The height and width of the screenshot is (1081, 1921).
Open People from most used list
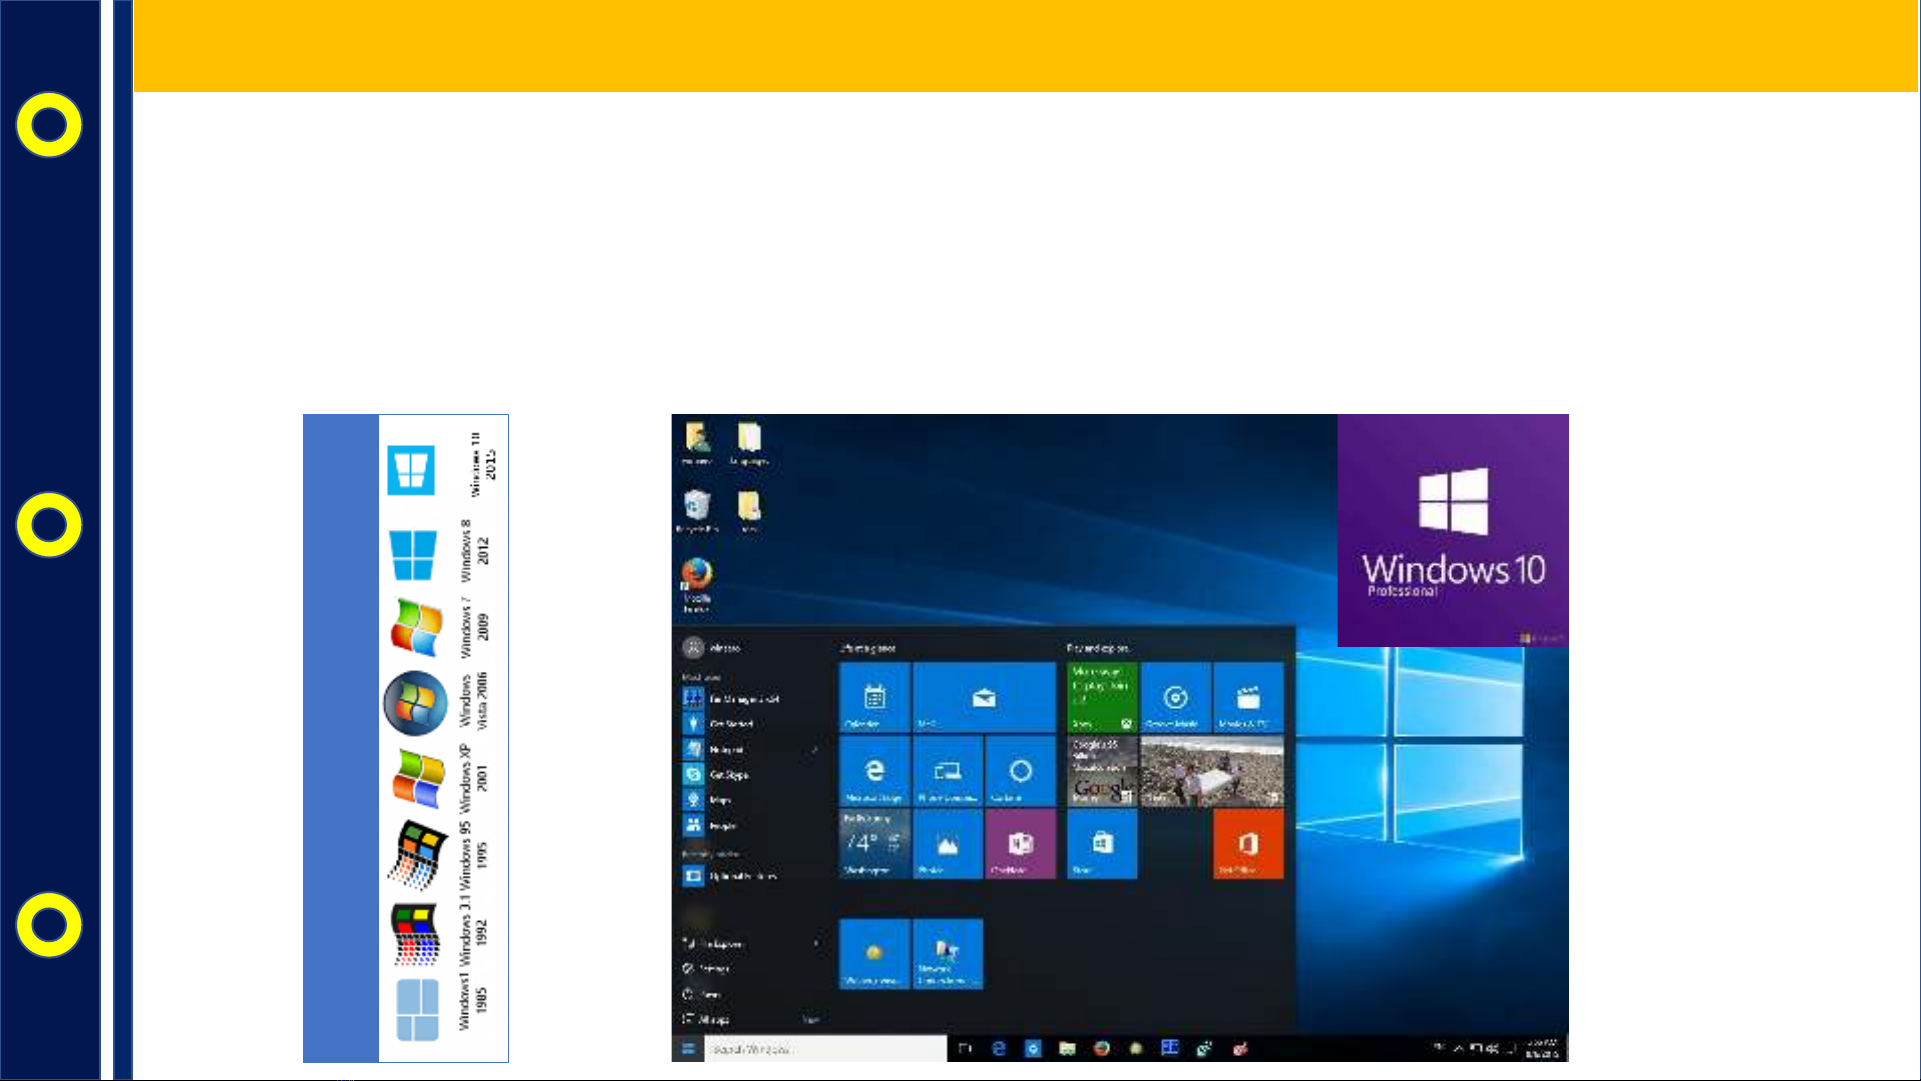(x=710, y=826)
